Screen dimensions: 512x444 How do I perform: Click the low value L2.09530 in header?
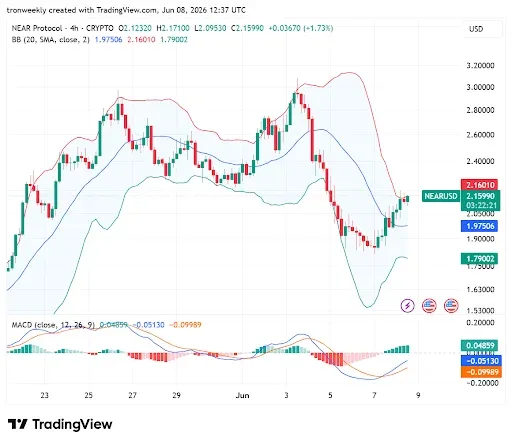point(210,28)
